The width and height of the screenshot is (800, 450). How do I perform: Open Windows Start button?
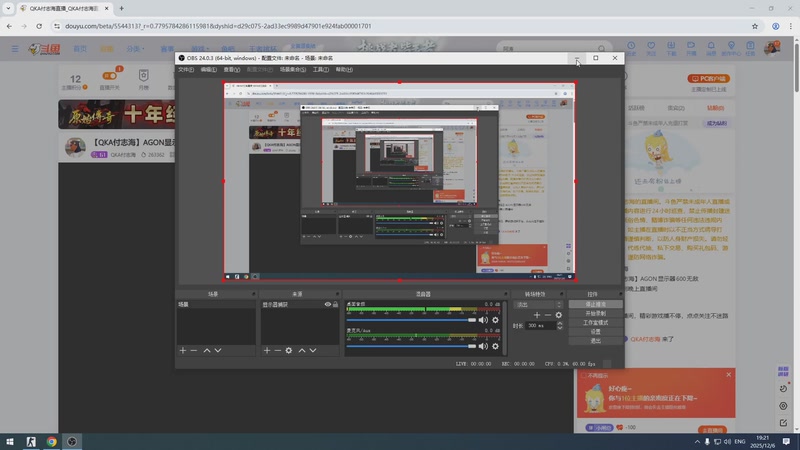click(10, 441)
